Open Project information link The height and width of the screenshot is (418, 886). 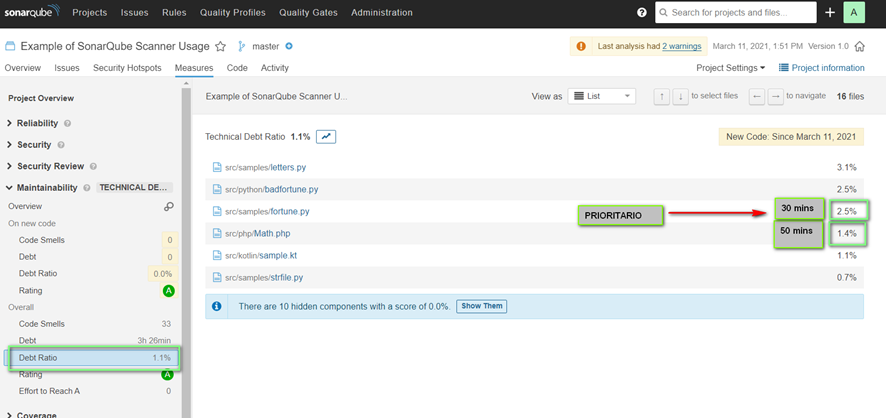[x=828, y=68]
